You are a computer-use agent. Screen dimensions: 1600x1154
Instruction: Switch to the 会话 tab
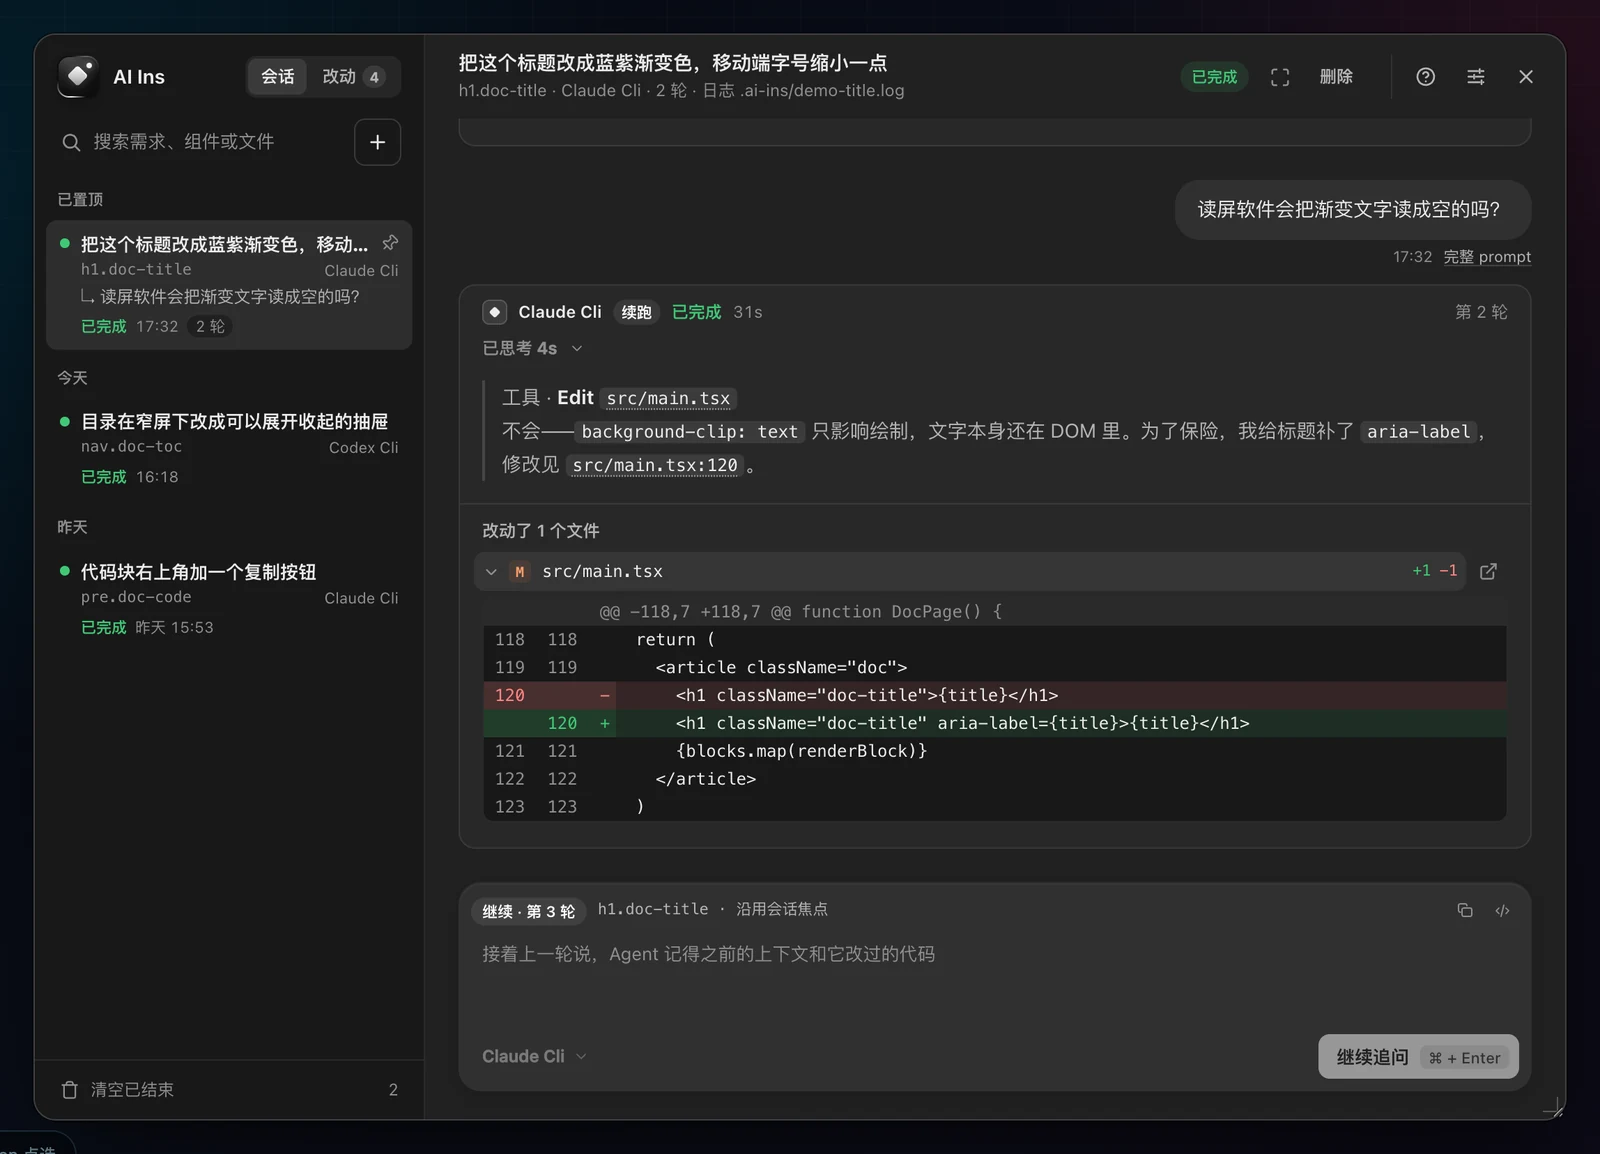point(278,77)
